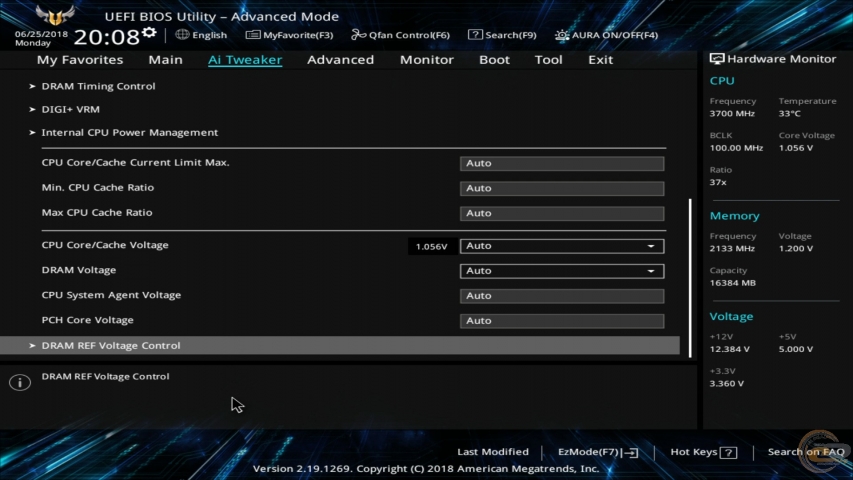Expand DIGI+ VRM submenu arrow
The image size is (853, 480).
32,109
